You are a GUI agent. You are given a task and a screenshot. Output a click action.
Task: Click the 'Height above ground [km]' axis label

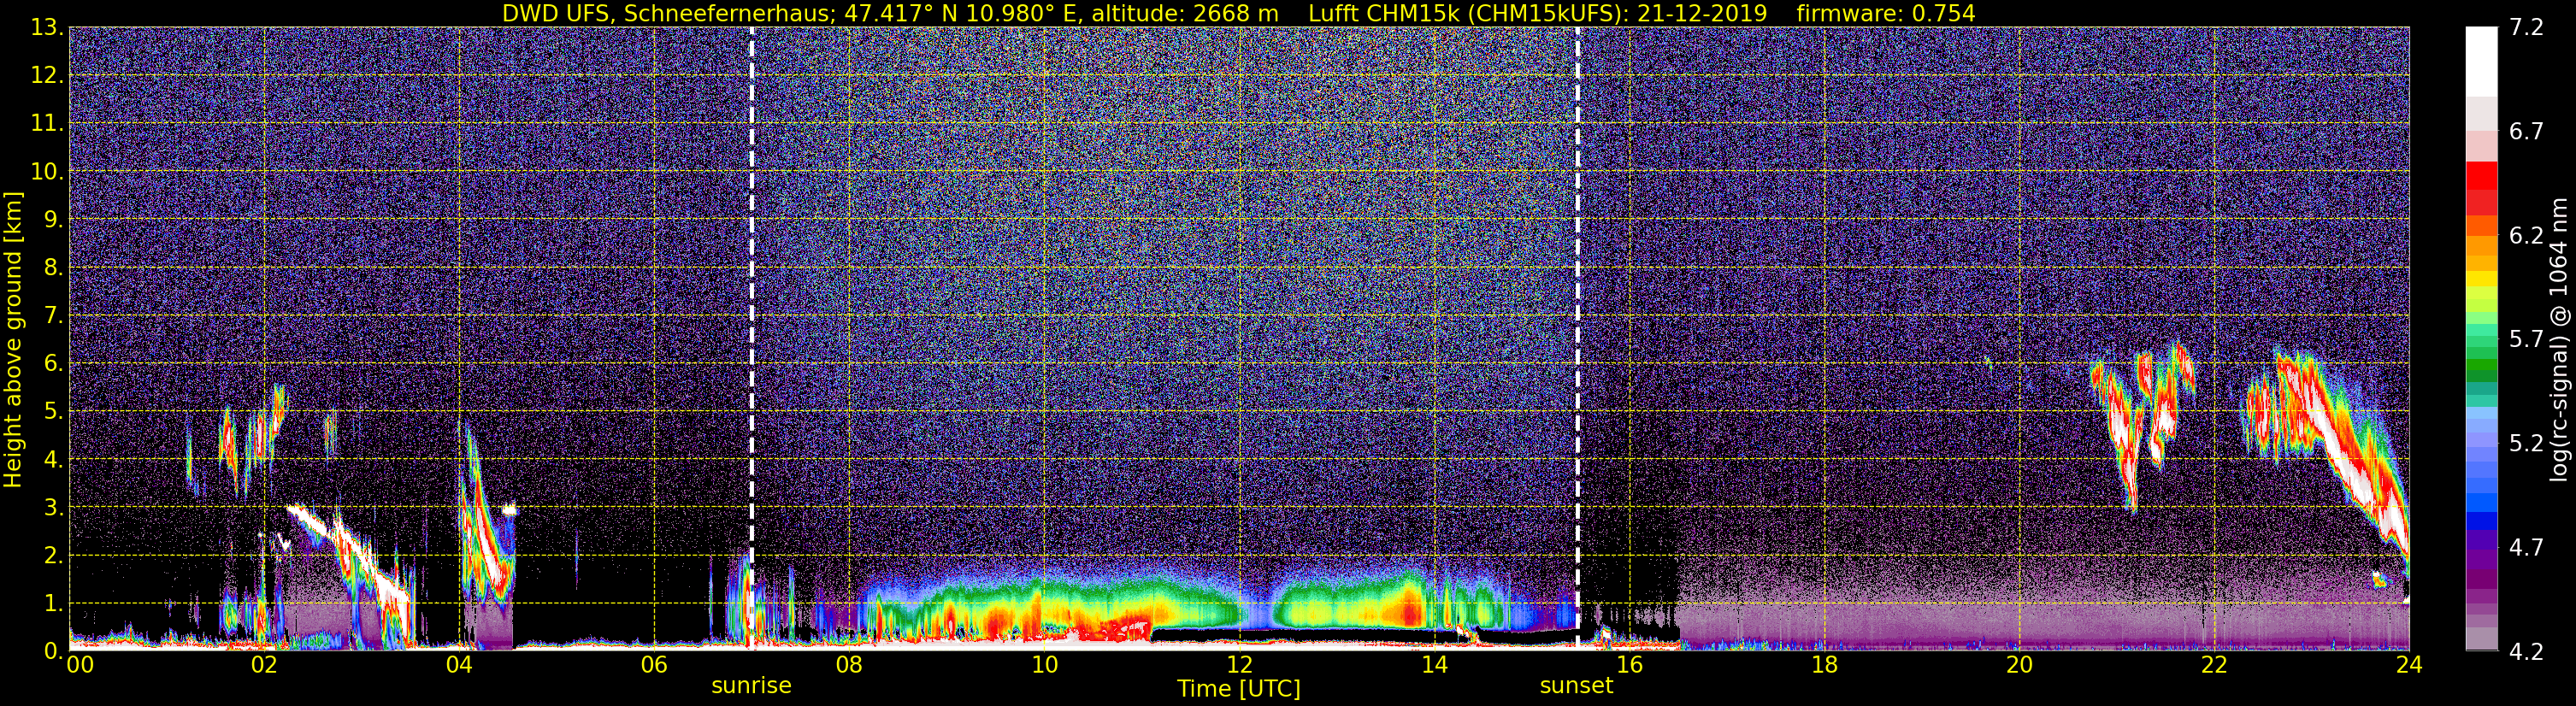pos(13,339)
